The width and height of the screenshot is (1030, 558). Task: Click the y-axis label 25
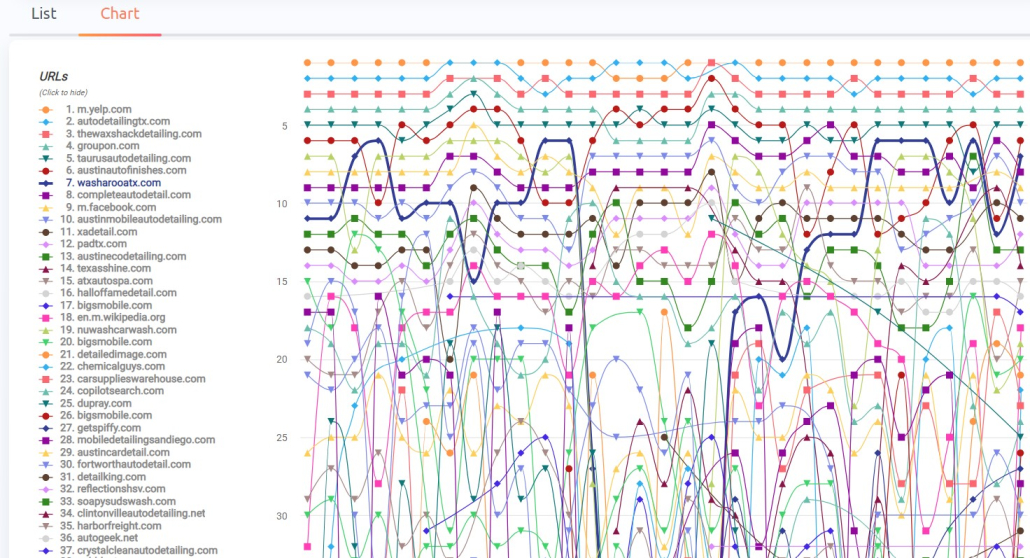point(282,438)
